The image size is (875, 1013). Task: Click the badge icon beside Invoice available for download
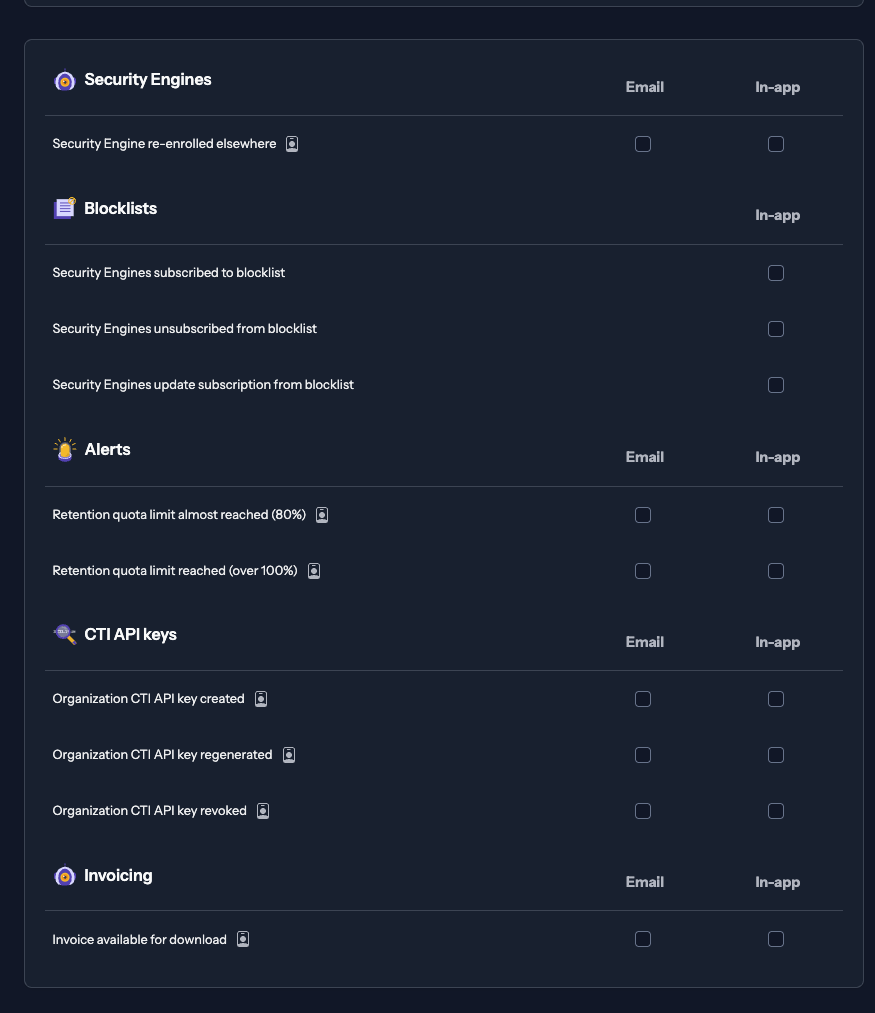242,939
